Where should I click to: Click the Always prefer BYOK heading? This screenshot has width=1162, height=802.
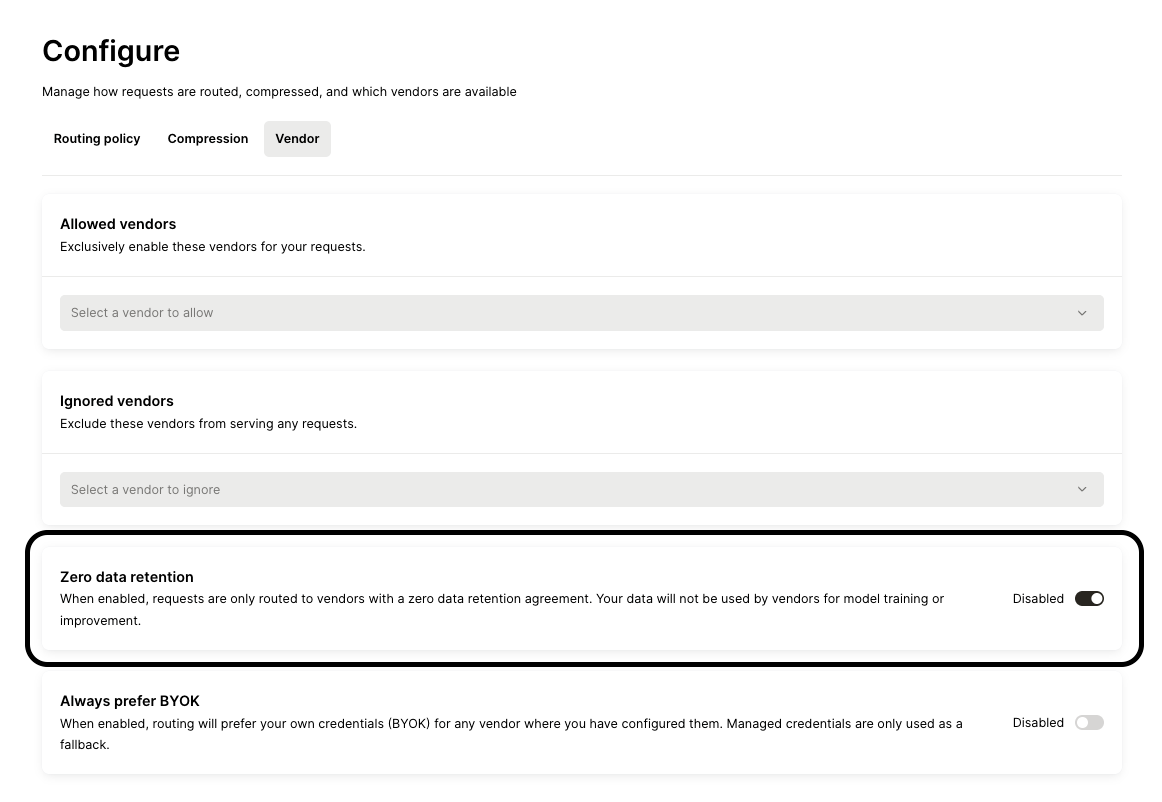[129, 701]
